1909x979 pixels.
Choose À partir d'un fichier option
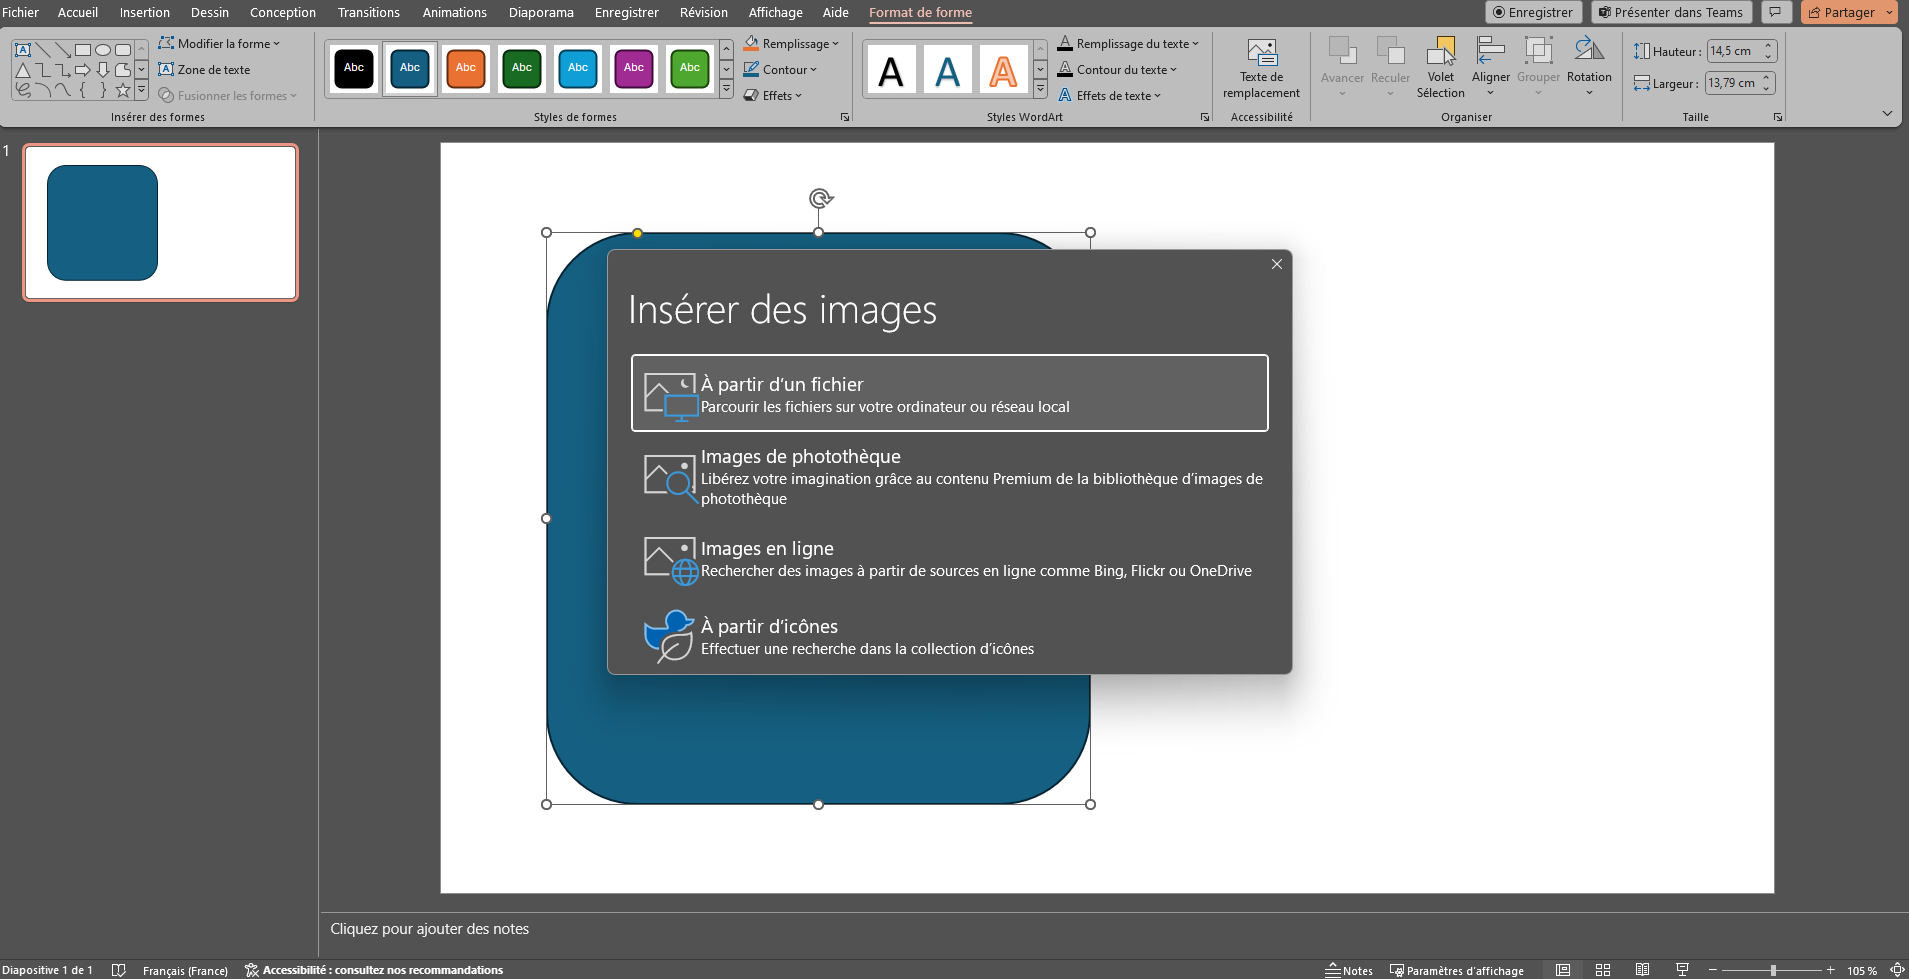pyautogui.click(x=950, y=393)
